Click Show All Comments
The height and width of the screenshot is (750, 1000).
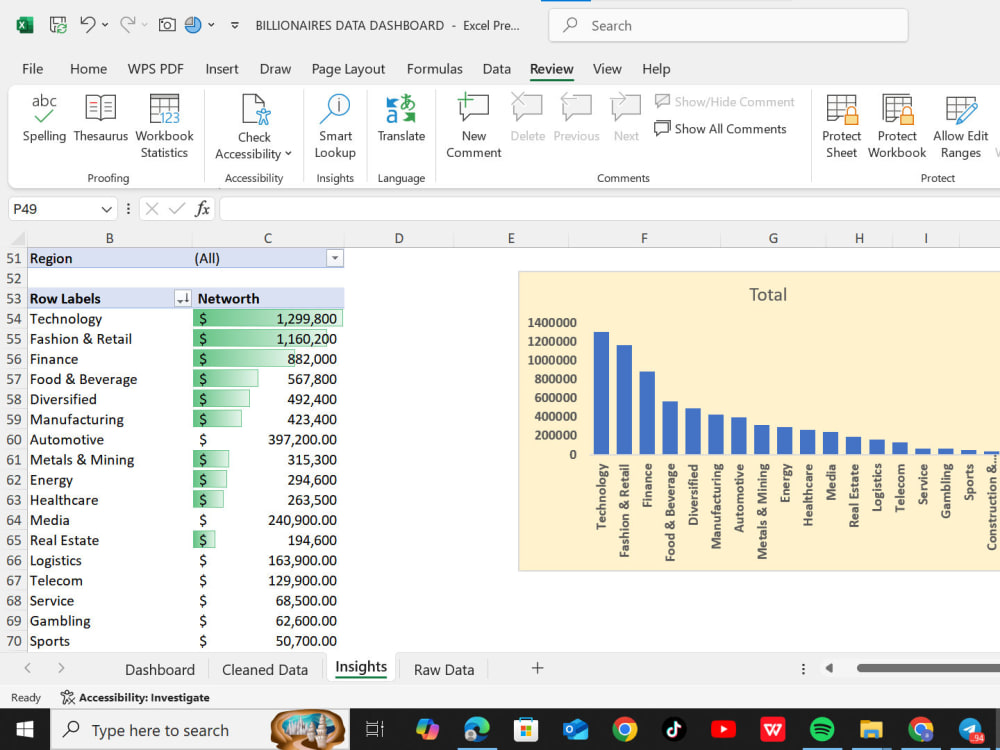pyautogui.click(x=721, y=129)
